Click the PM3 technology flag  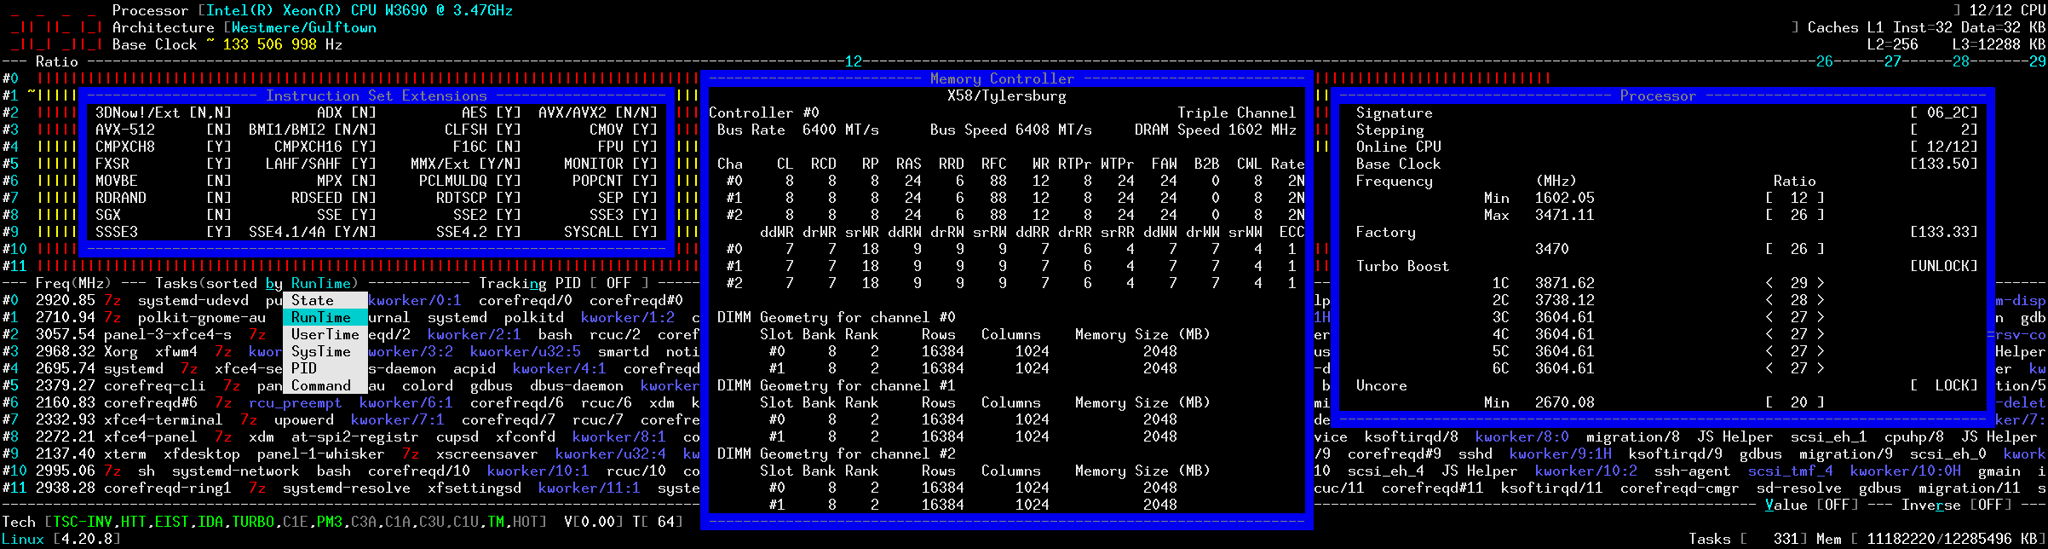(x=329, y=522)
